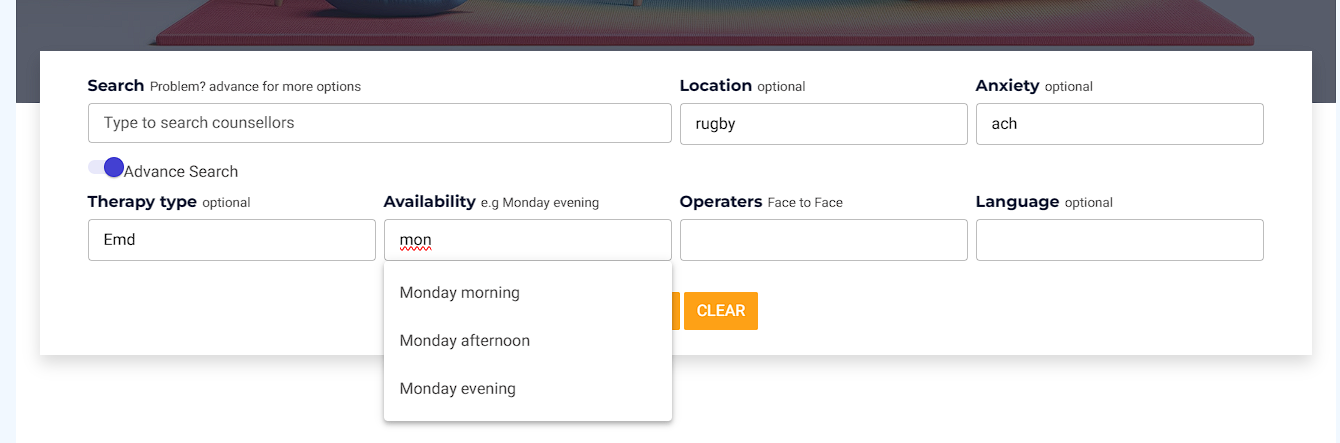The image size is (1340, 443).
Task: Open the Operaters Face to Face field
Action: pos(824,240)
